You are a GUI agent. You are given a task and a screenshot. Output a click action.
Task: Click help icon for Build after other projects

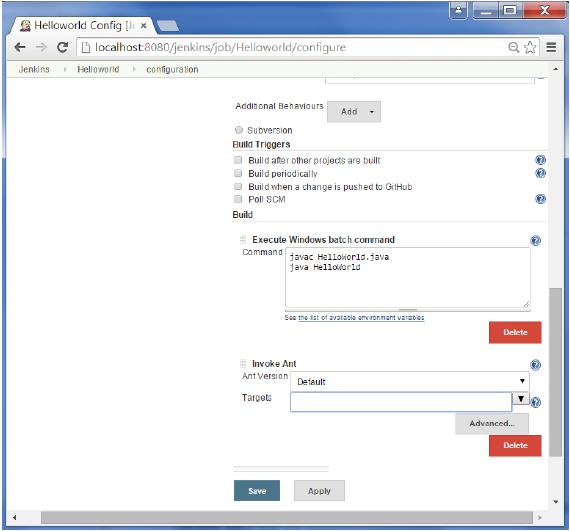click(x=541, y=160)
